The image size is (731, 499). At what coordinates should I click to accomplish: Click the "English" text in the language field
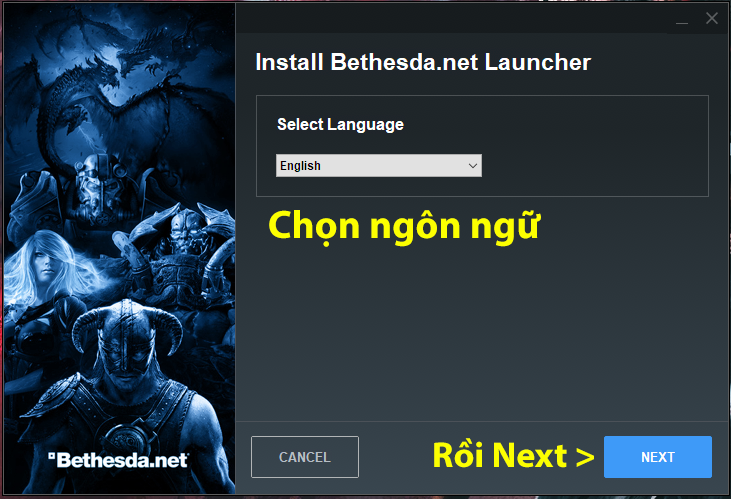[x=300, y=166]
